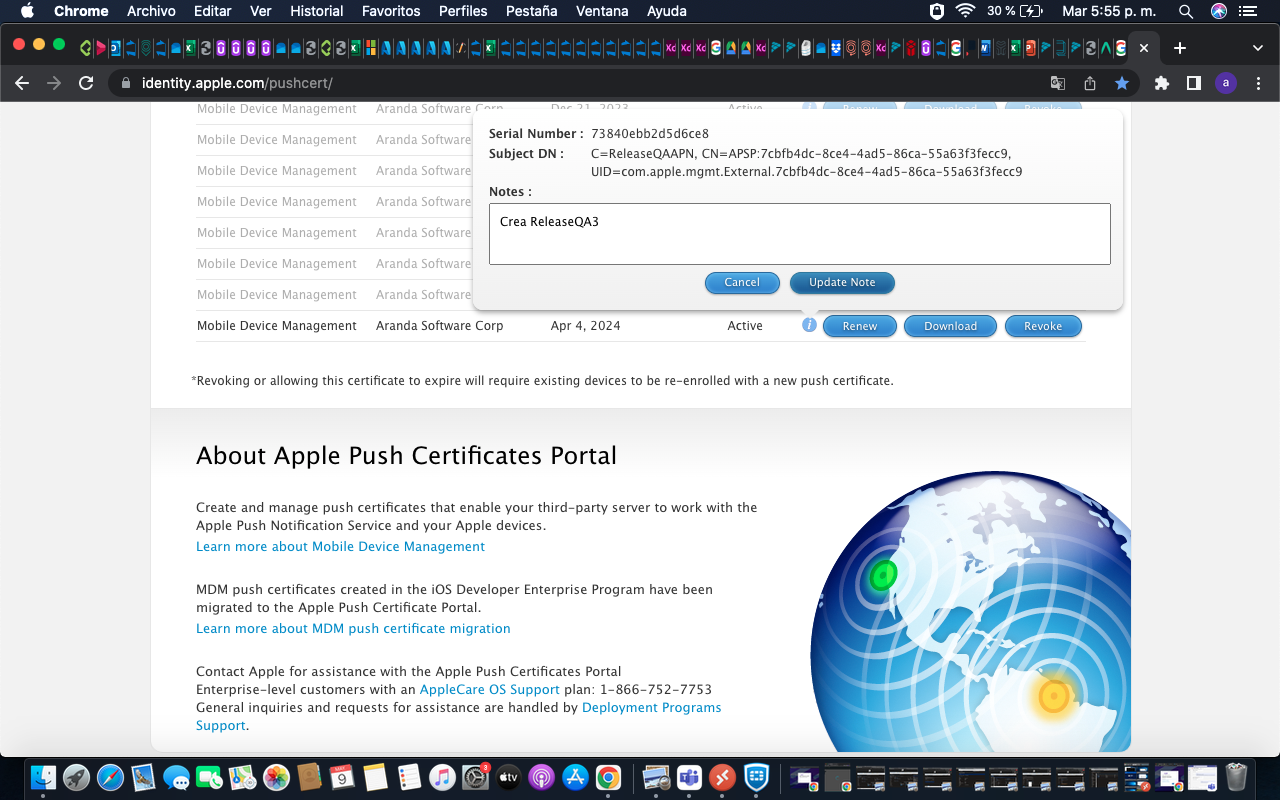
Task: Click the Apr 4, 2024 expiration date
Action: (585, 326)
